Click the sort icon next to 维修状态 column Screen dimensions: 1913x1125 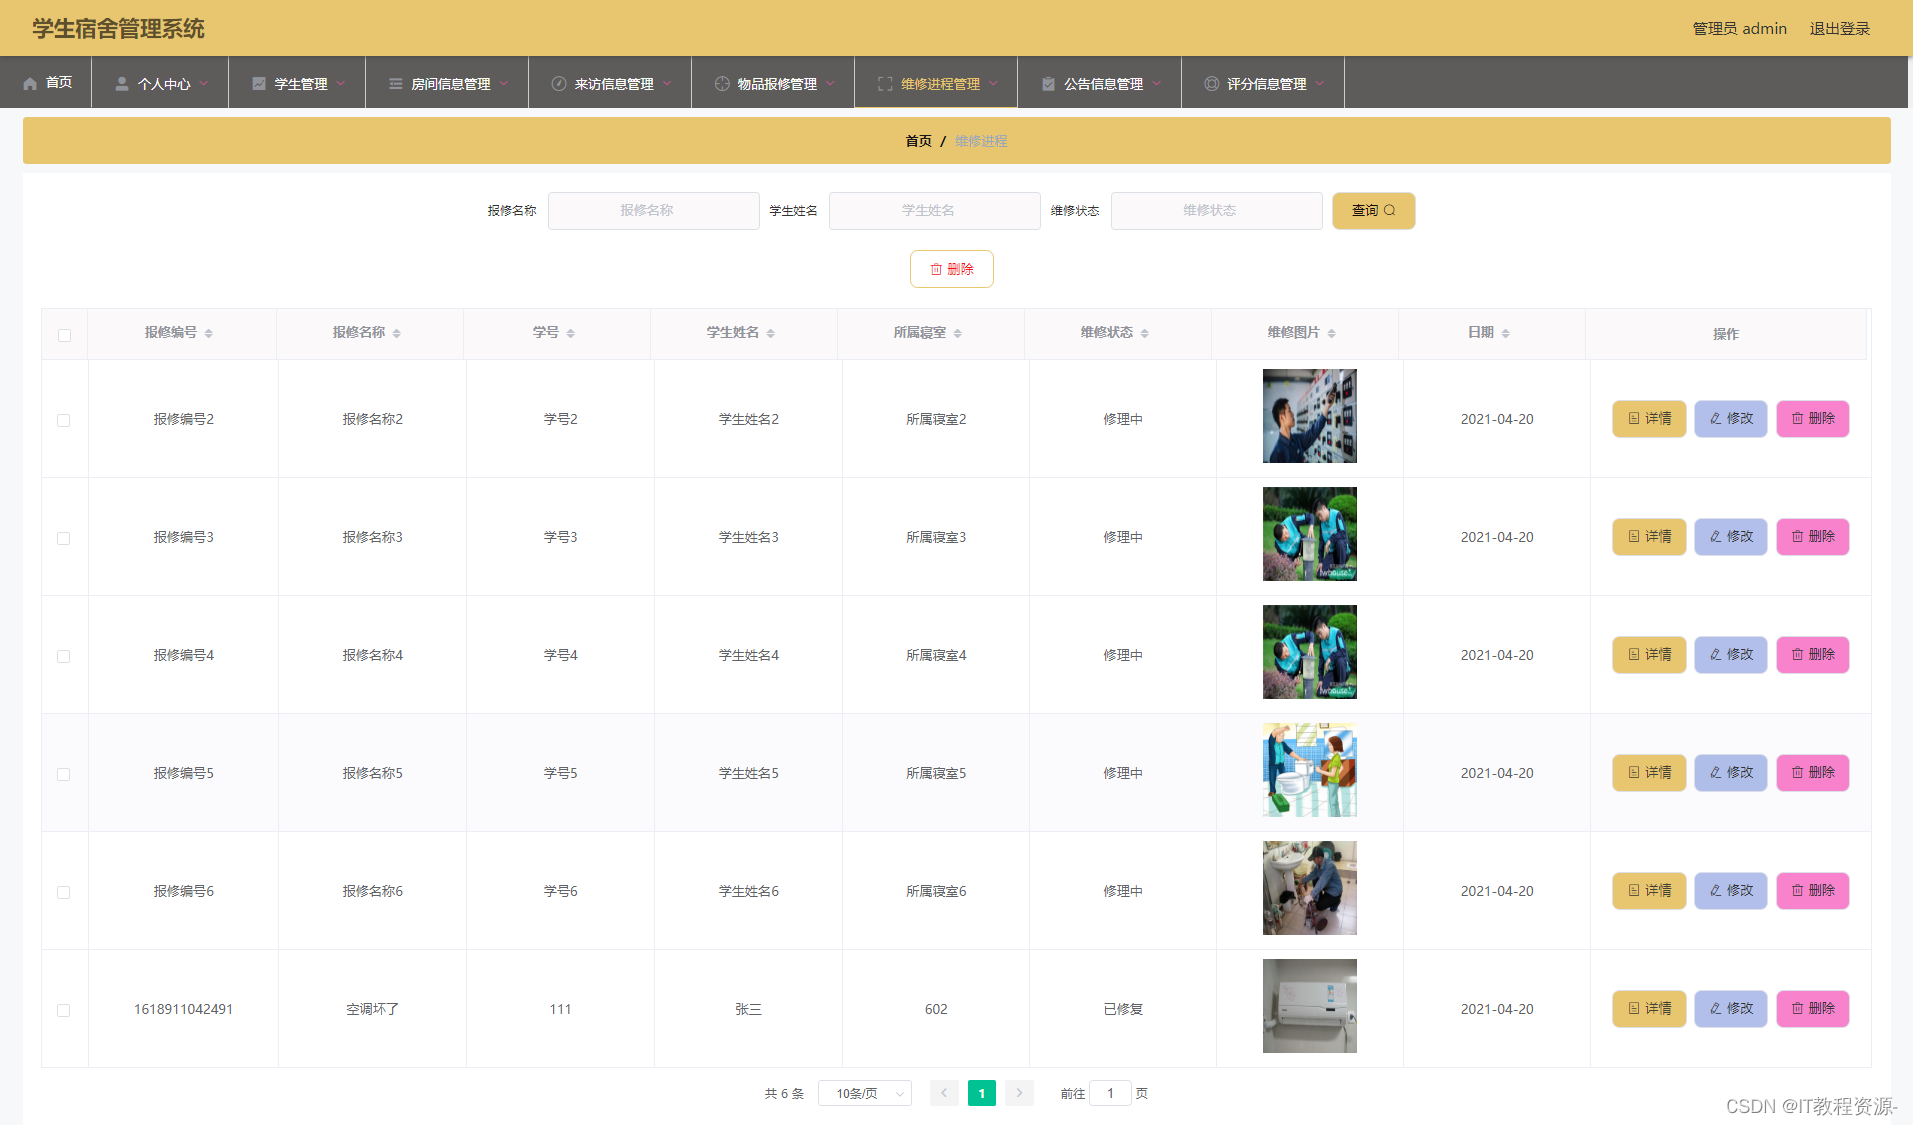[1144, 333]
